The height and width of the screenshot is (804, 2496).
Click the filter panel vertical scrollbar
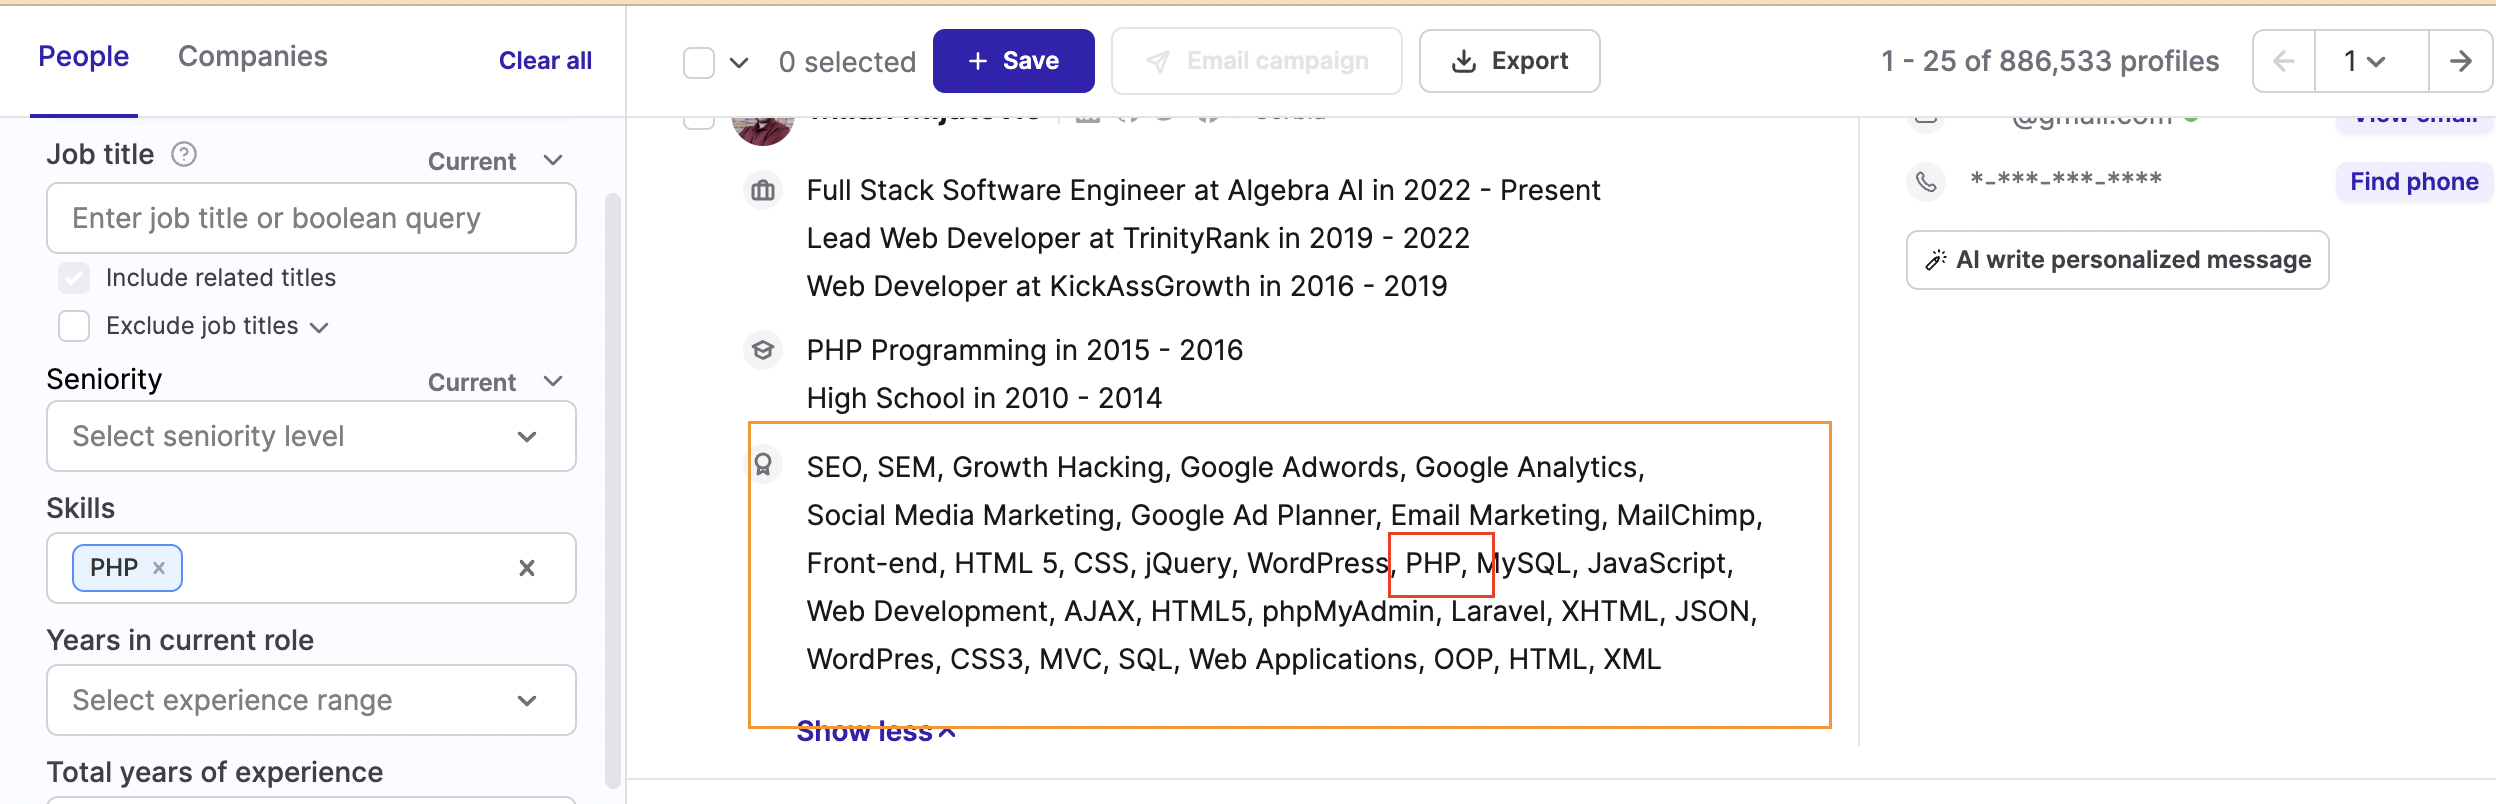click(613, 490)
